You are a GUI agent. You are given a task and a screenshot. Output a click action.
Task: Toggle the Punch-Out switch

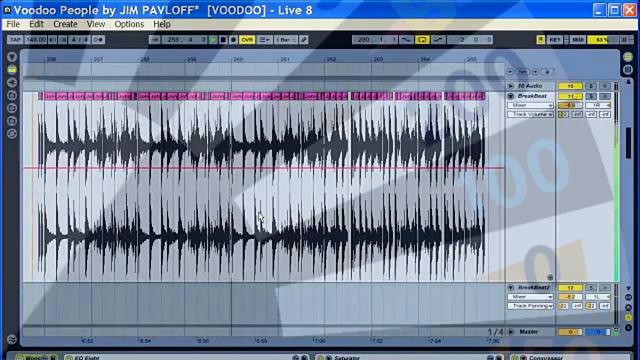point(438,40)
